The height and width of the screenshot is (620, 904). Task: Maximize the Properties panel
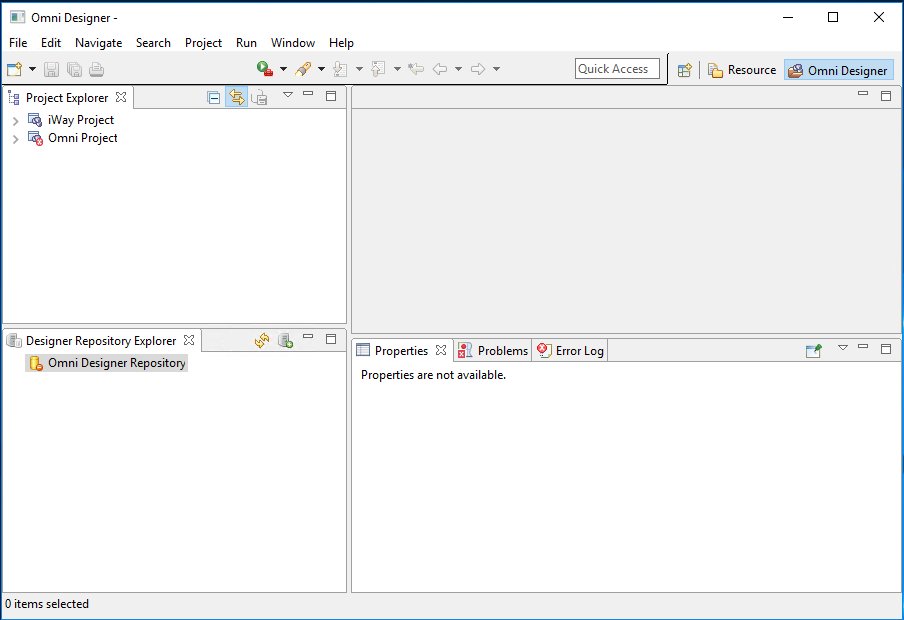886,349
